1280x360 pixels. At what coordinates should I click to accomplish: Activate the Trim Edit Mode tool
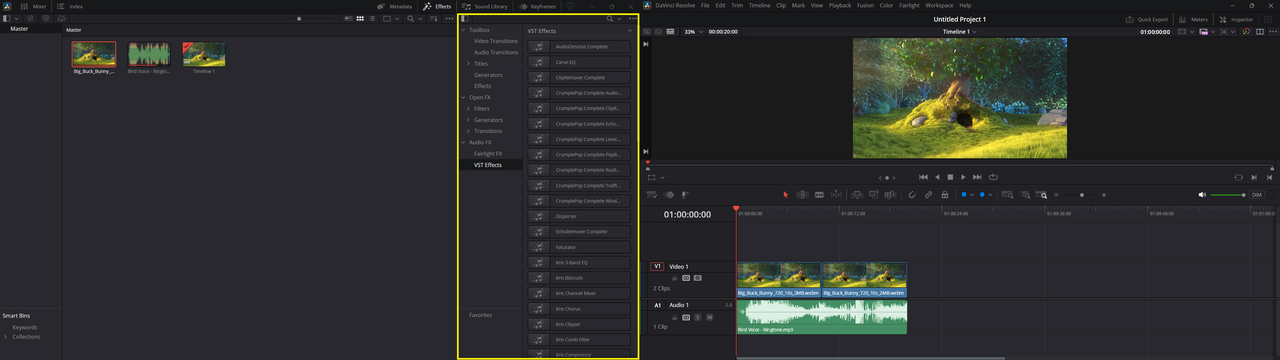(802, 194)
